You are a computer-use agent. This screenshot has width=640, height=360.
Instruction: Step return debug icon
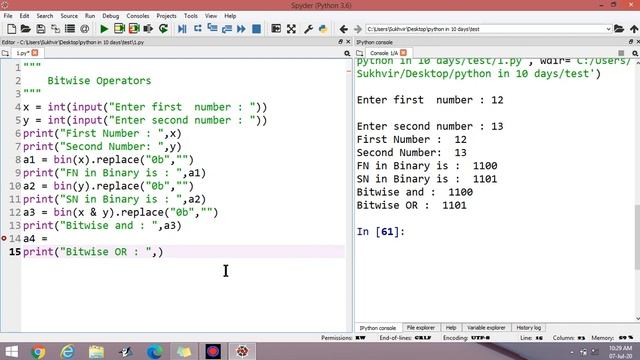click(227, 29)
